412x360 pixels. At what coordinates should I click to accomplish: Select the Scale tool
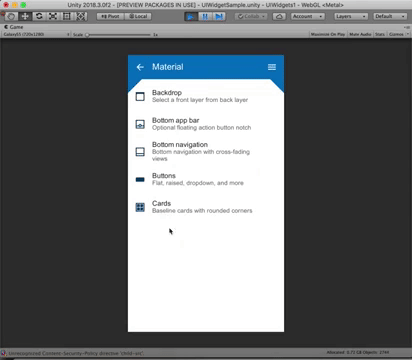(x=53, y=16)
